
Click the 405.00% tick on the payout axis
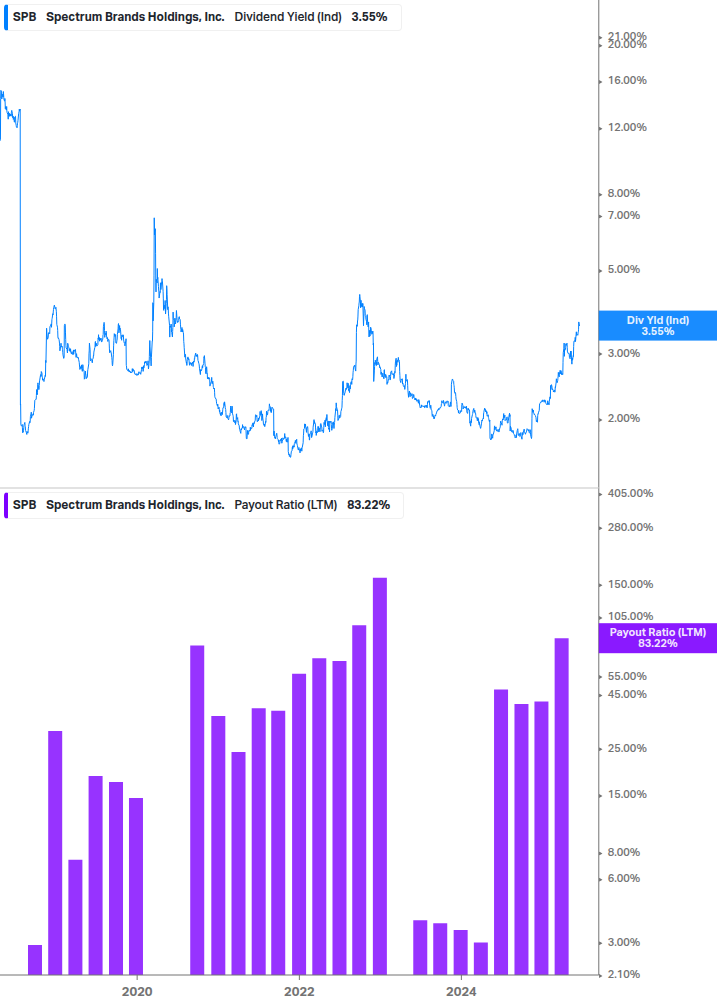click(630, 494)
